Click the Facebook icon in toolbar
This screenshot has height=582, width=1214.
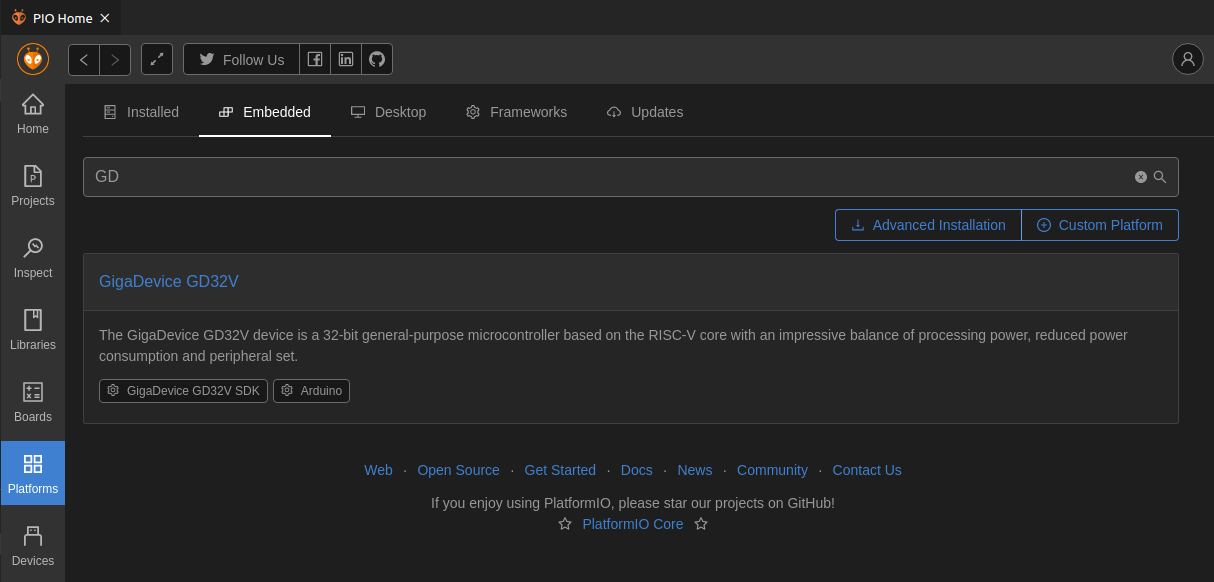pos(315,59)
